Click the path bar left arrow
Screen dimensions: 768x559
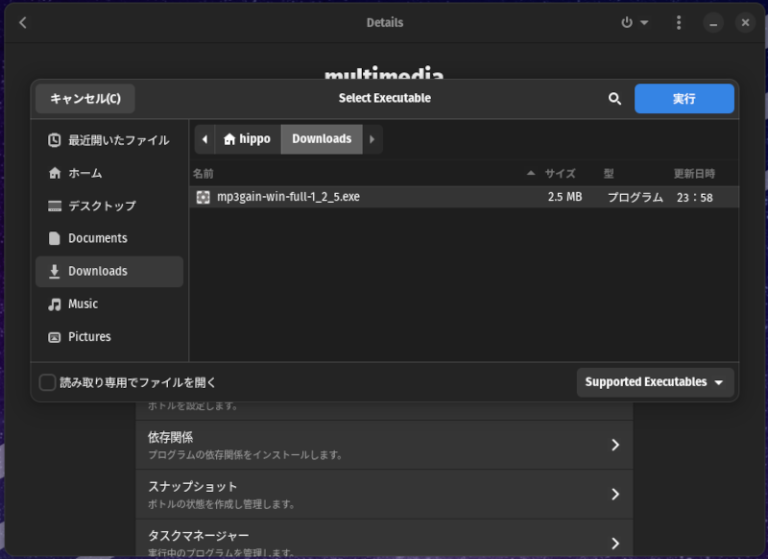click(x=205, y=139)
